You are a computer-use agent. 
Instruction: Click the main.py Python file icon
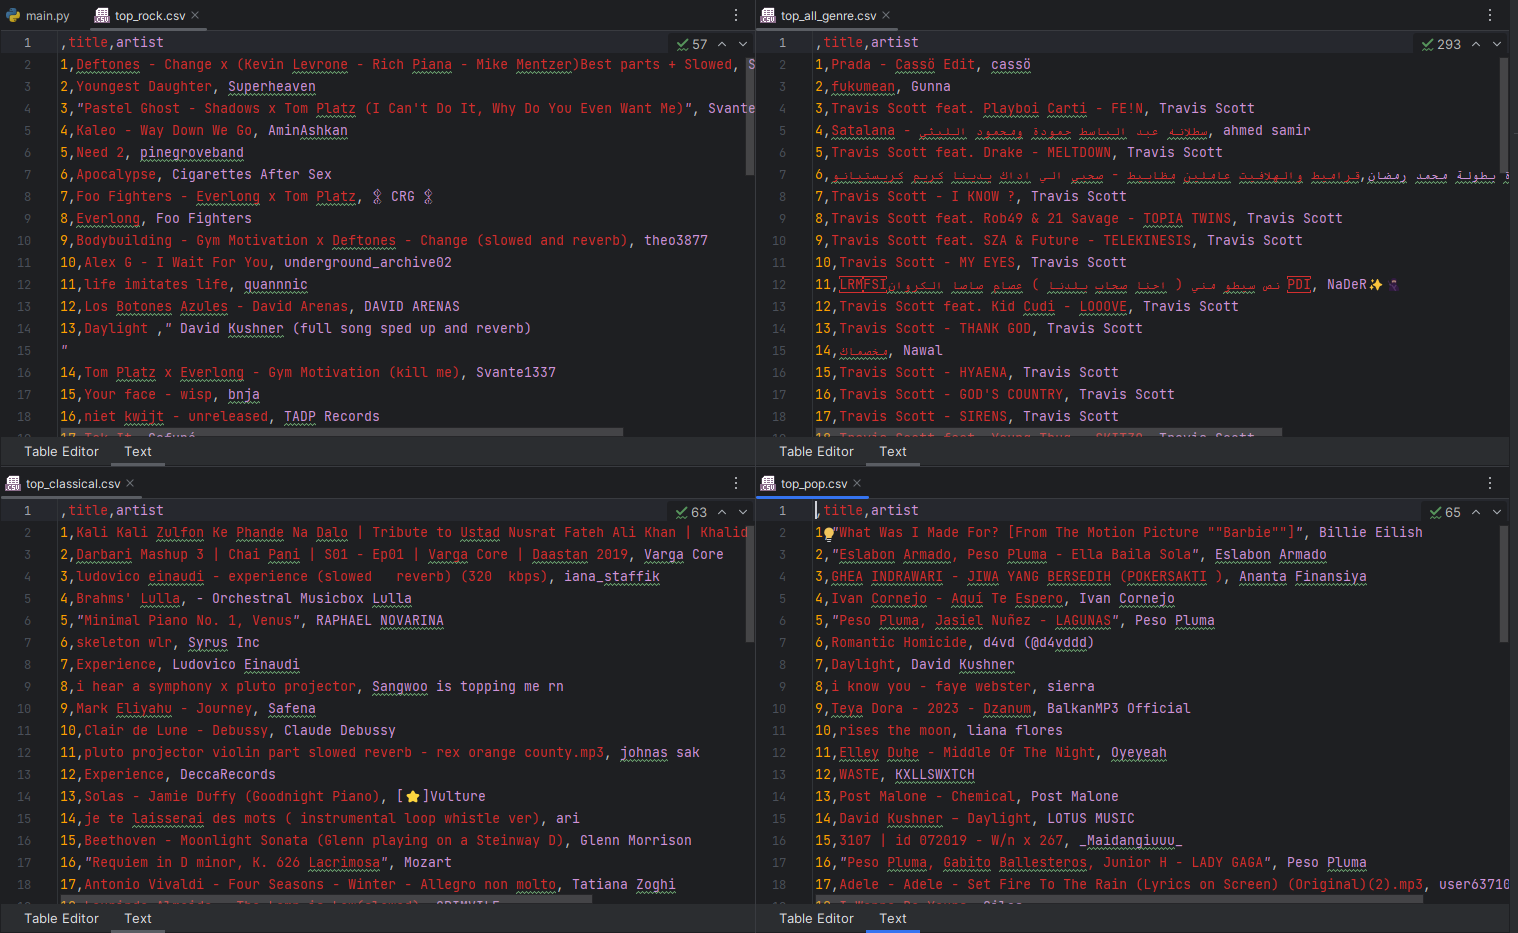(x=13, y=15)
